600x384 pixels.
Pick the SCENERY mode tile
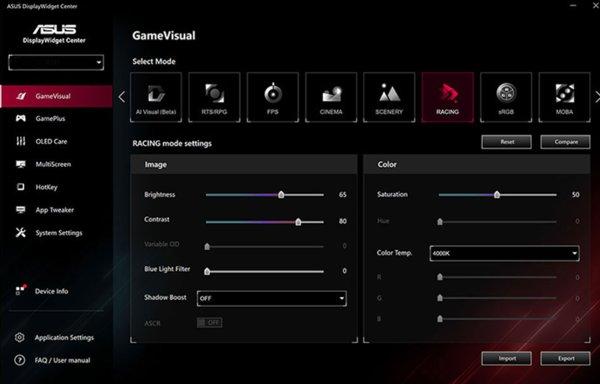pyautogui.click(x=389, y=97)
